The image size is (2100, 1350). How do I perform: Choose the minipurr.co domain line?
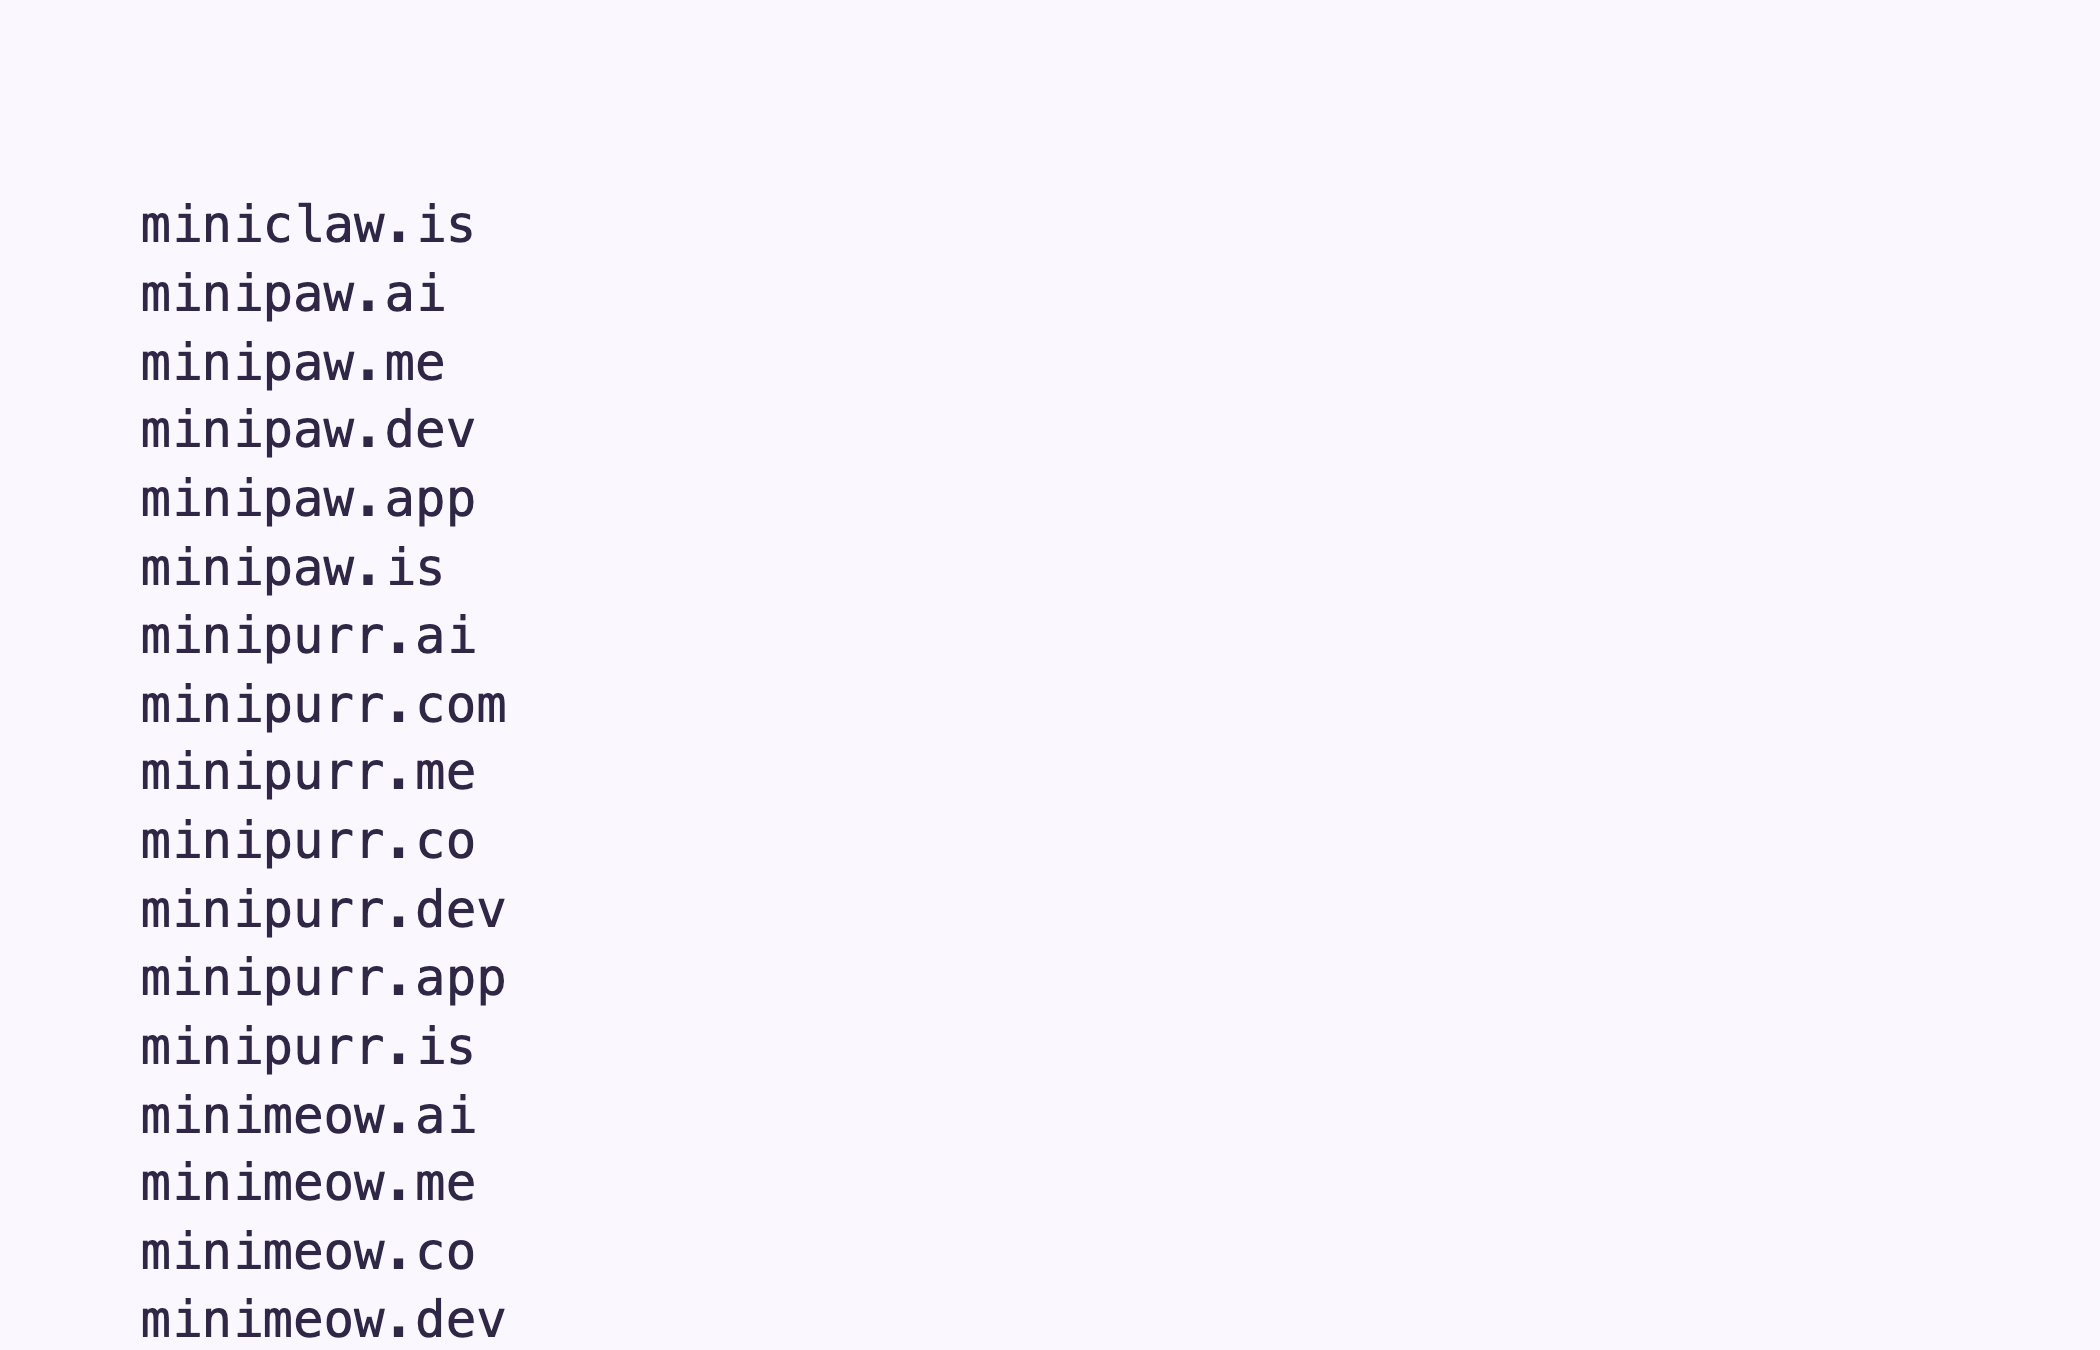(307, 842)
